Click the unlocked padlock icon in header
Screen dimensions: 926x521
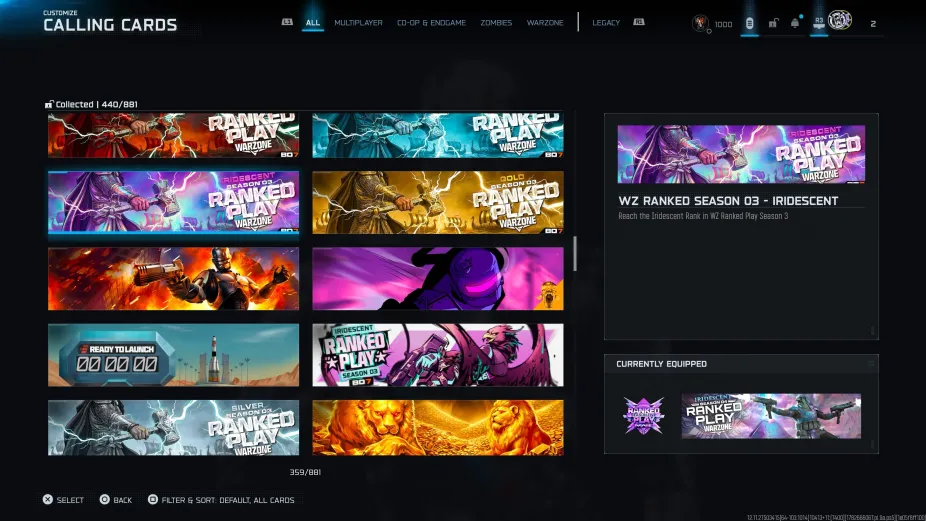point(773,23)
